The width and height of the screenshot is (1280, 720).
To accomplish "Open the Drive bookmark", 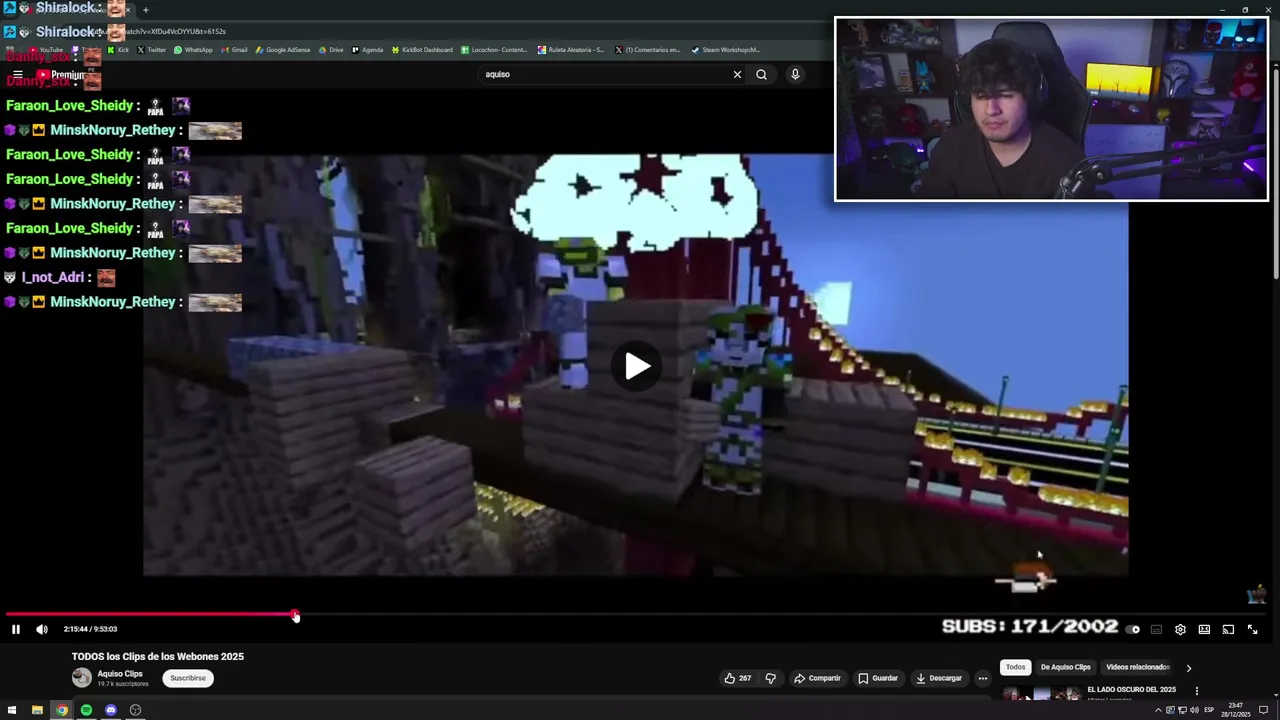I will pyautogui.click(x=331, y=49).
